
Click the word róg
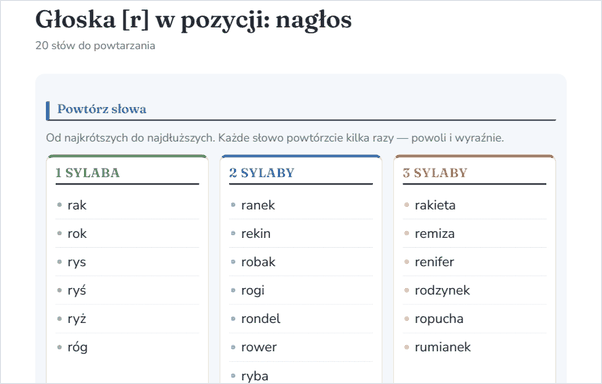tap(78, 348)
